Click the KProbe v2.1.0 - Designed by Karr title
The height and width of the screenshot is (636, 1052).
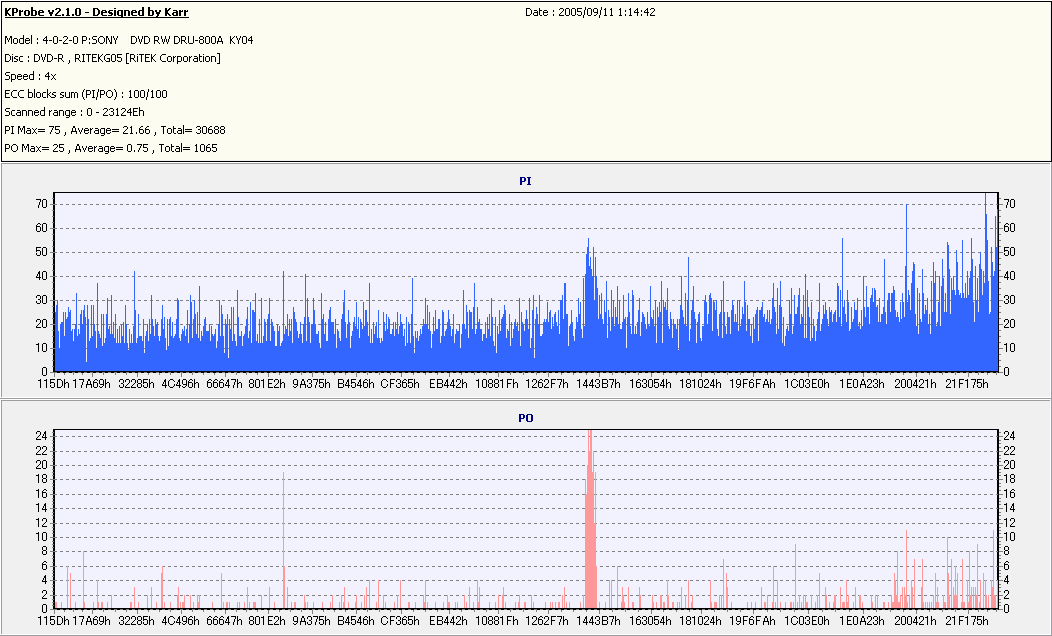(x=96, y=12)
